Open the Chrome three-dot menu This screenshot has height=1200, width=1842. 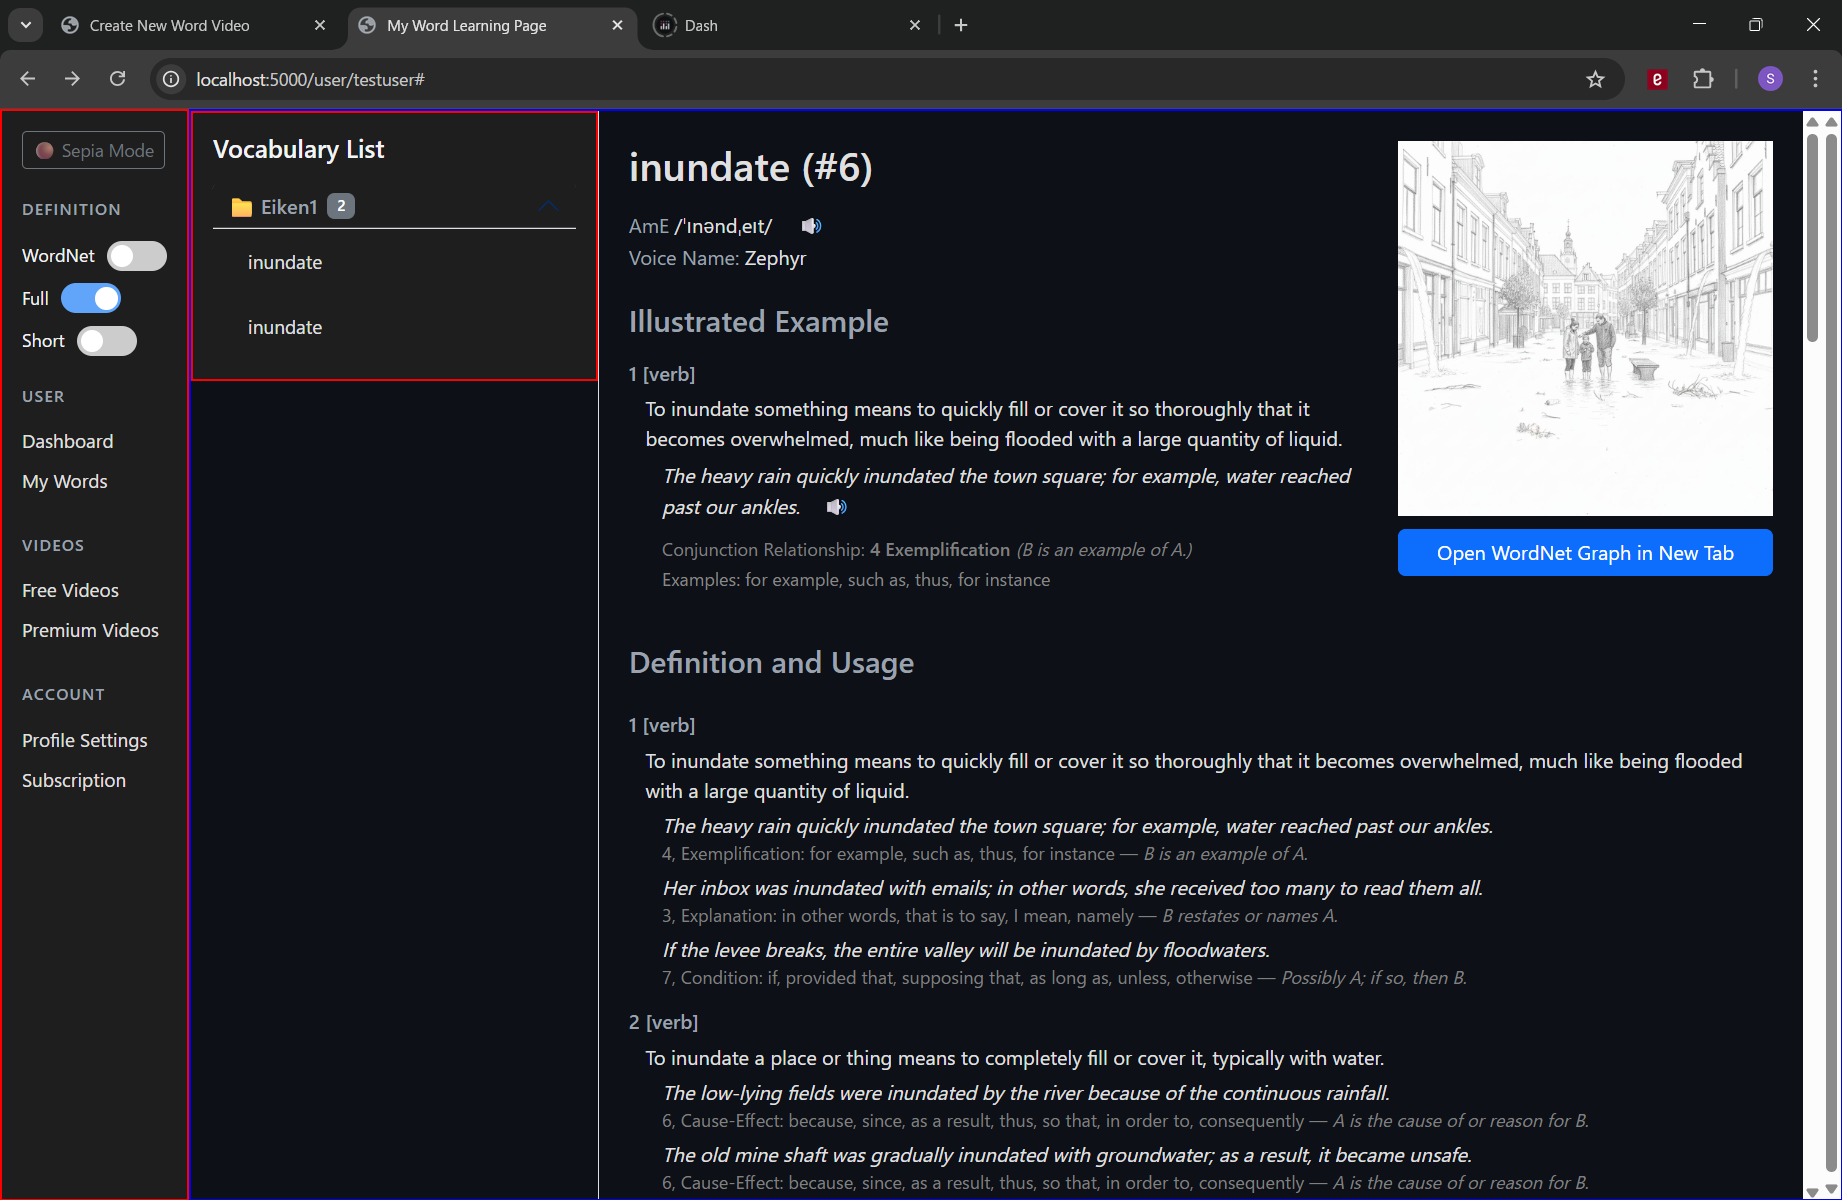click(1815, 79)
